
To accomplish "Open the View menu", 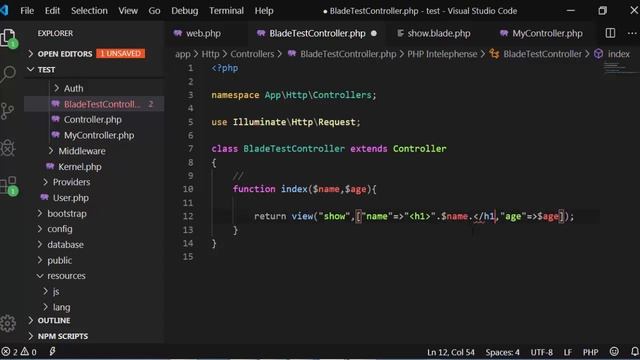I will pyautogui.click(x=128, y=11).
